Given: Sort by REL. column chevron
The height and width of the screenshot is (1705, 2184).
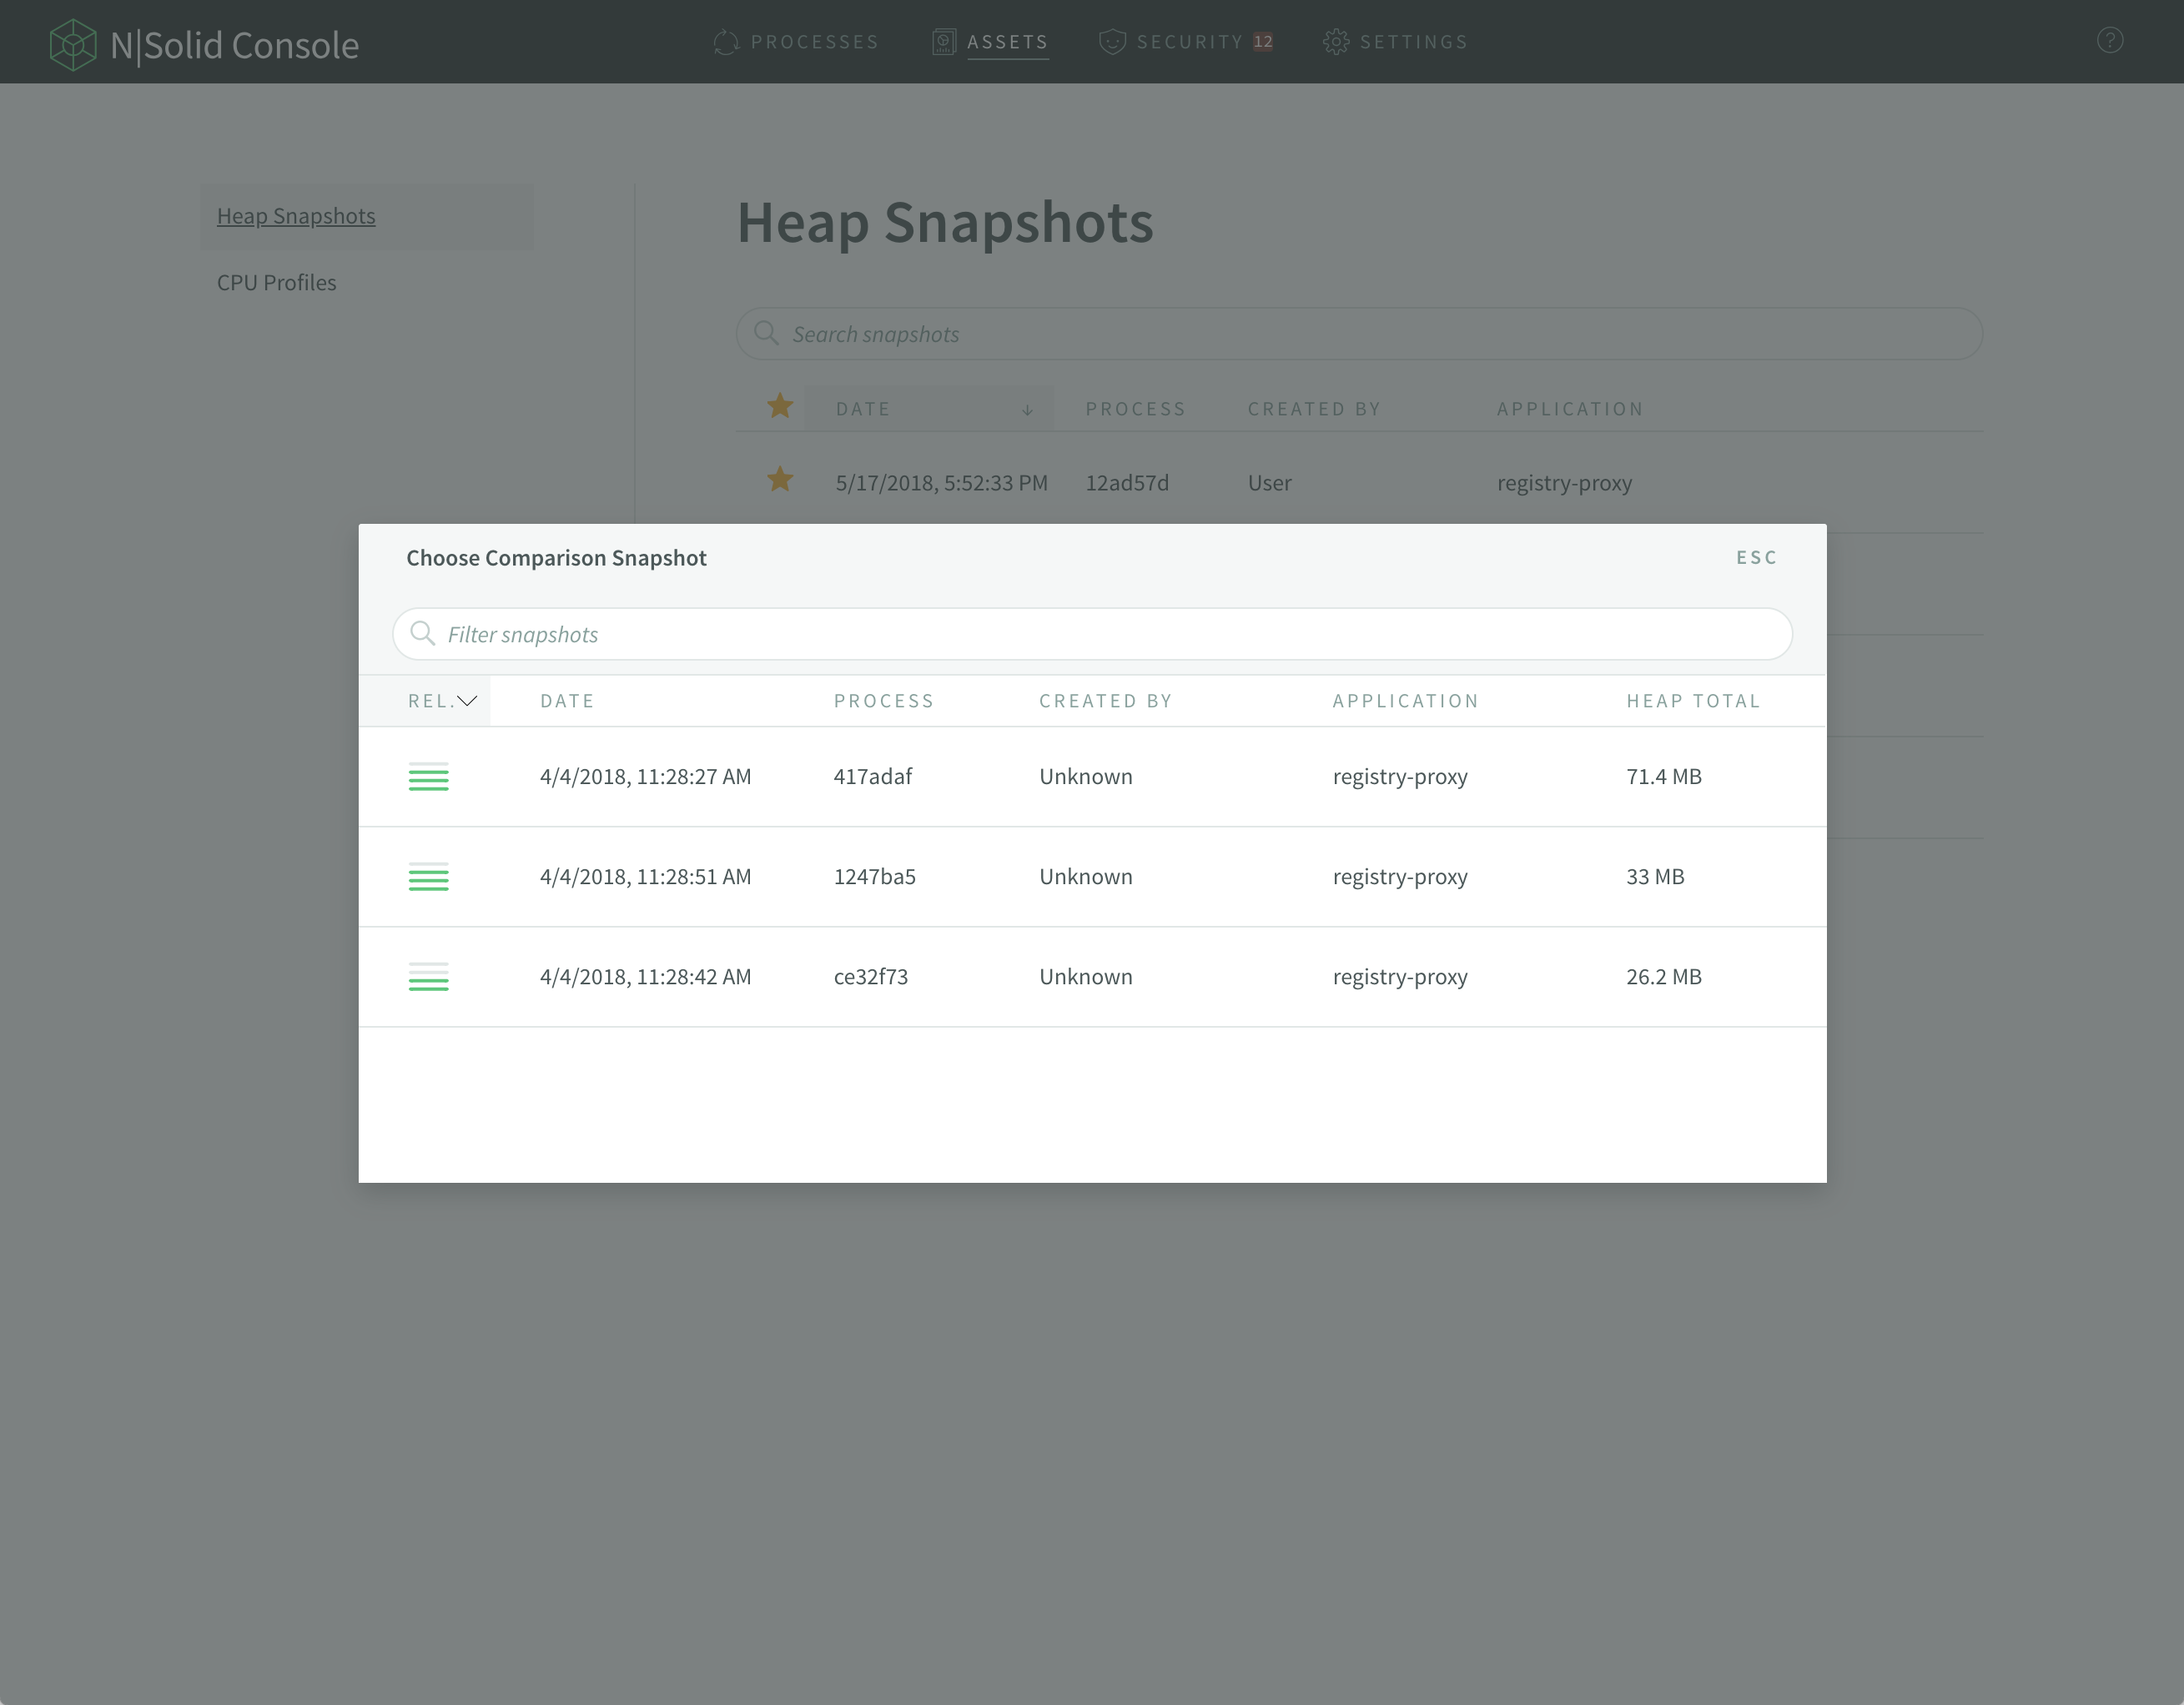Looking at the screenshot, I should (467, 701).
